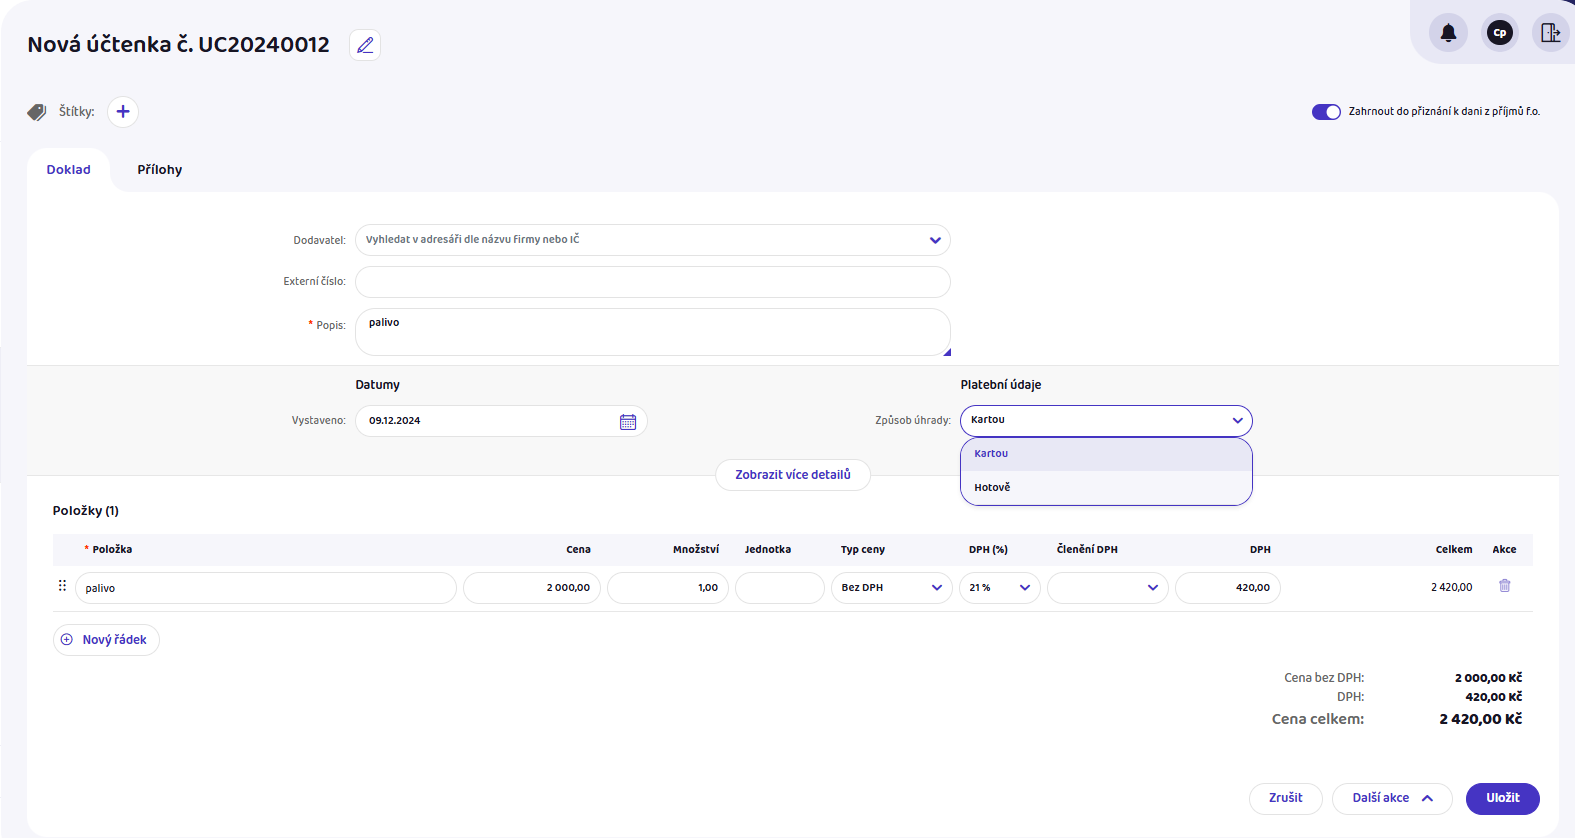Image resolution: width=1575 pixels, height=838 pixels.
Task: Cancel with the Zrušit button
Action: tap(1286, 799)
